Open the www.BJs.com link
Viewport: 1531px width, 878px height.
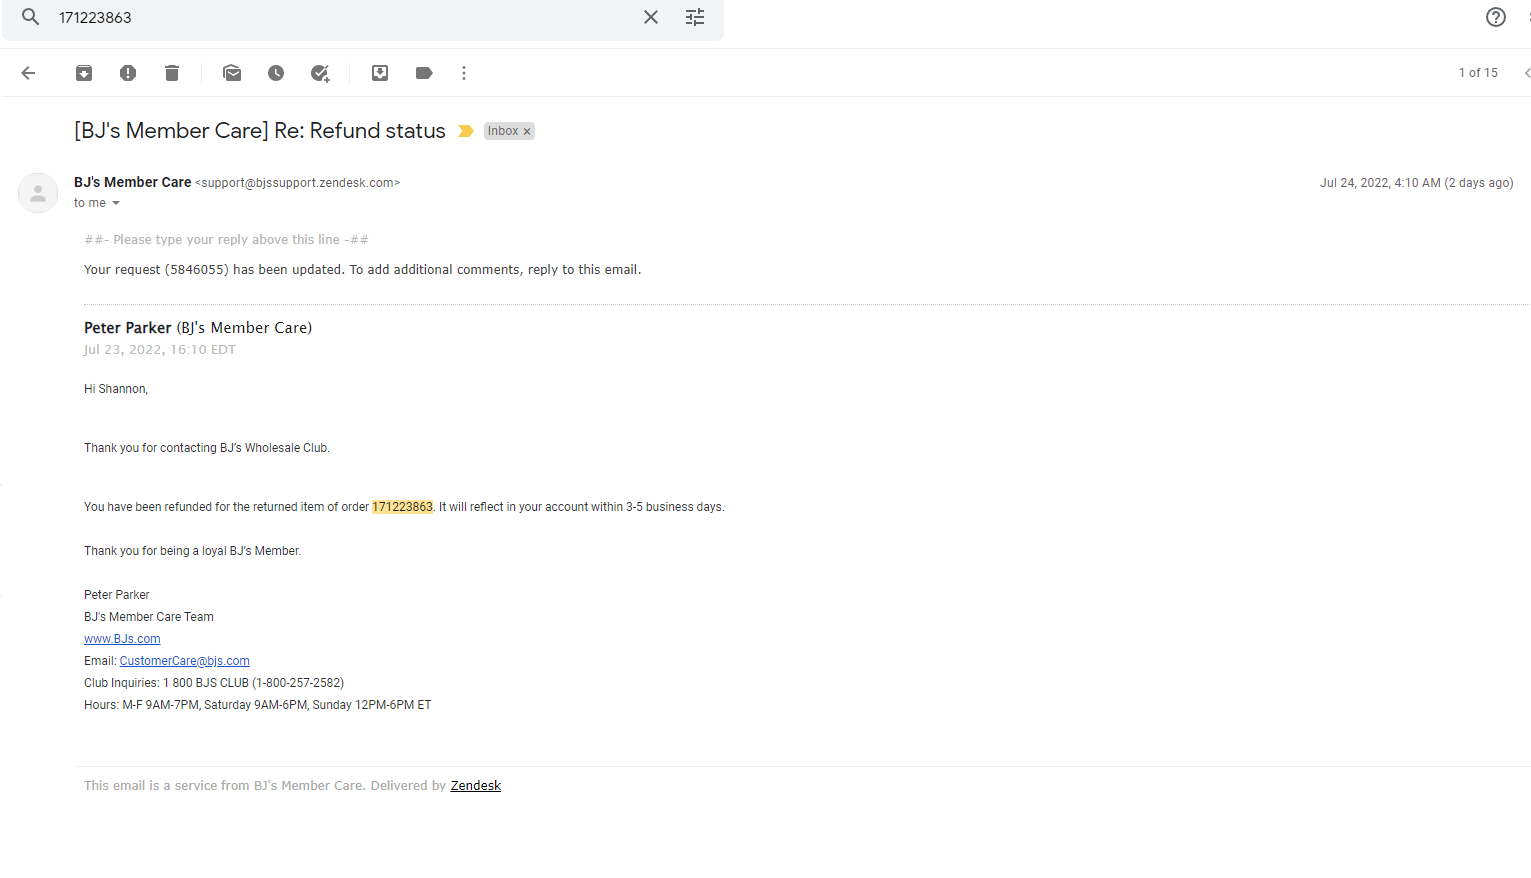click(x=122, y=639)
